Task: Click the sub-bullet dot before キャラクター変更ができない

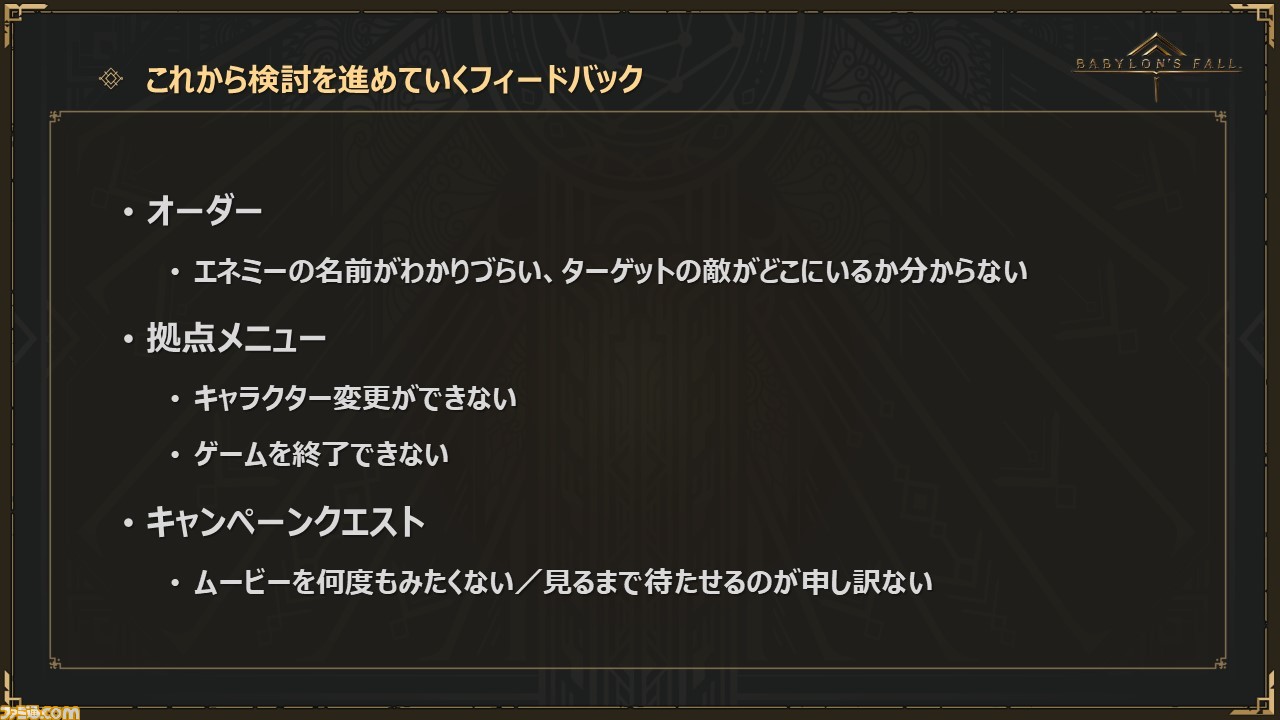Action: [175, 400]
